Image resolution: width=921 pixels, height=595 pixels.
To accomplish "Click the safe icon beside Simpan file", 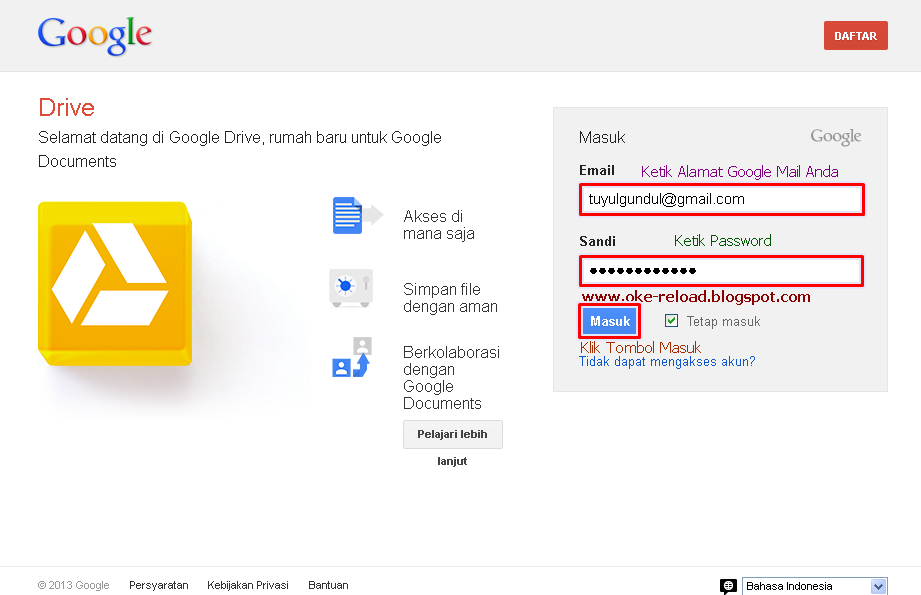I will 351,288.
